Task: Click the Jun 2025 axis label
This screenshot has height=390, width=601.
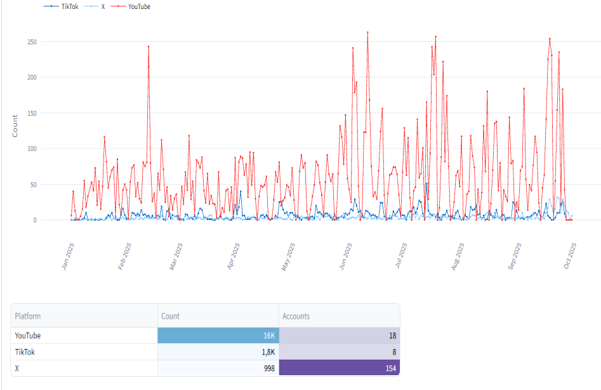Action: pyautogui.click(x=345, y=256)
